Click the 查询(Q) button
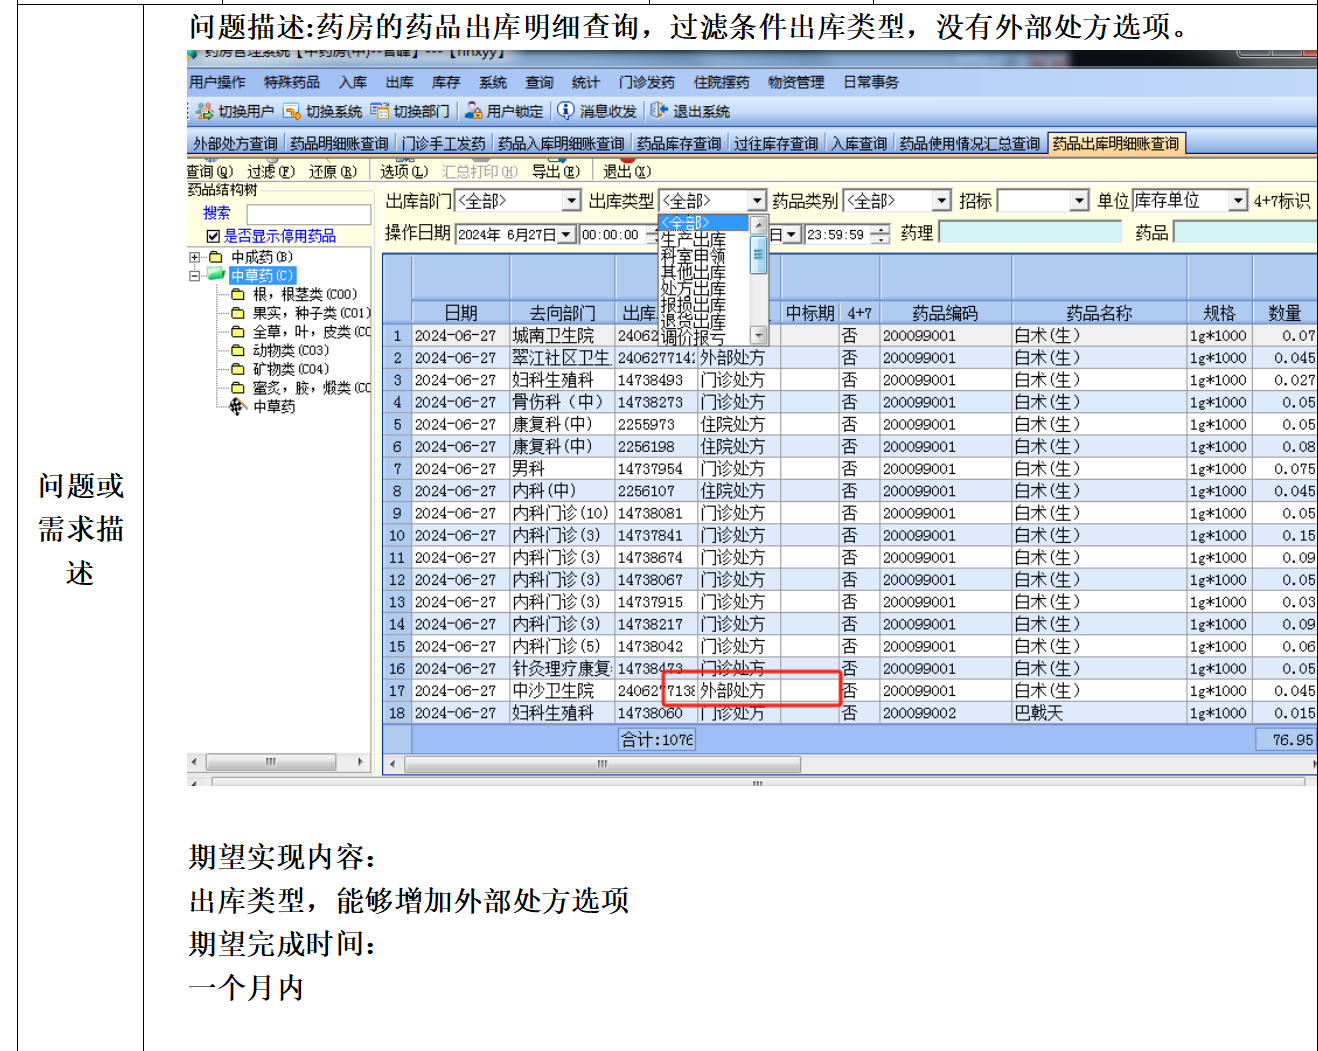This screenshot has width=1318, height=1051. pyautogui.click(x=210, y=171)
